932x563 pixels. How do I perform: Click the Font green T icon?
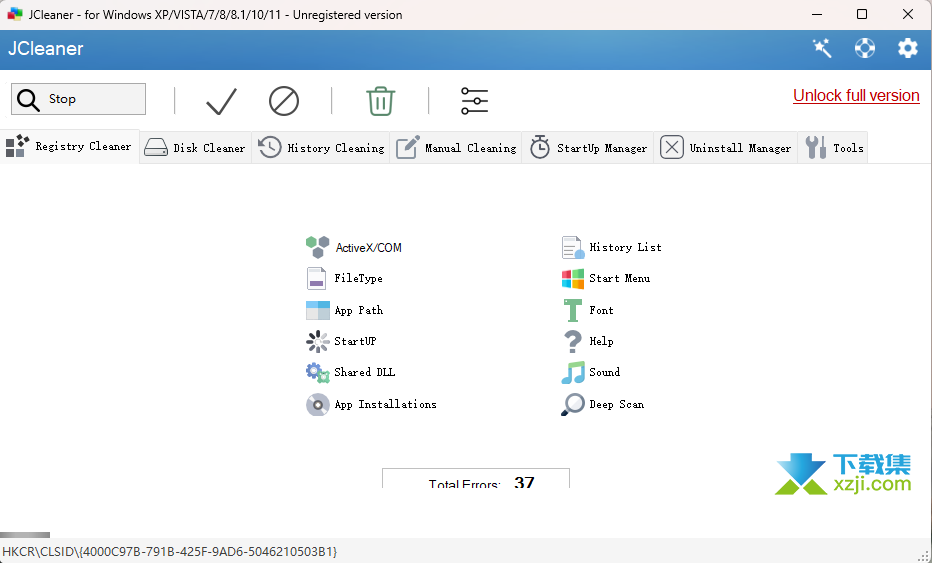tap(573, 310)
